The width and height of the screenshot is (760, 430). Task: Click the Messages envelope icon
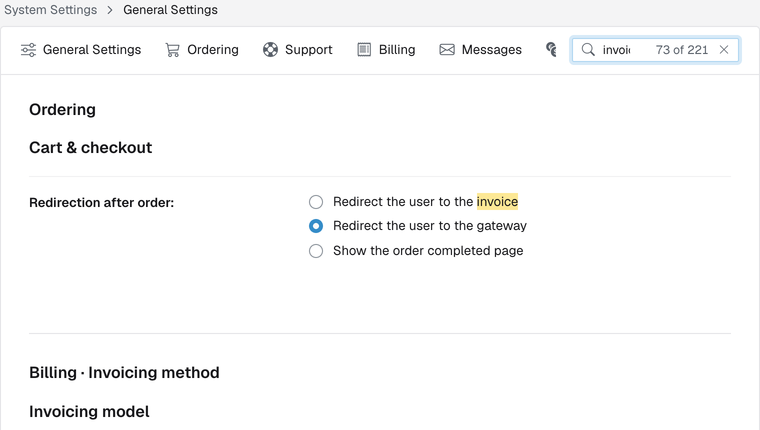click(447, 49)
